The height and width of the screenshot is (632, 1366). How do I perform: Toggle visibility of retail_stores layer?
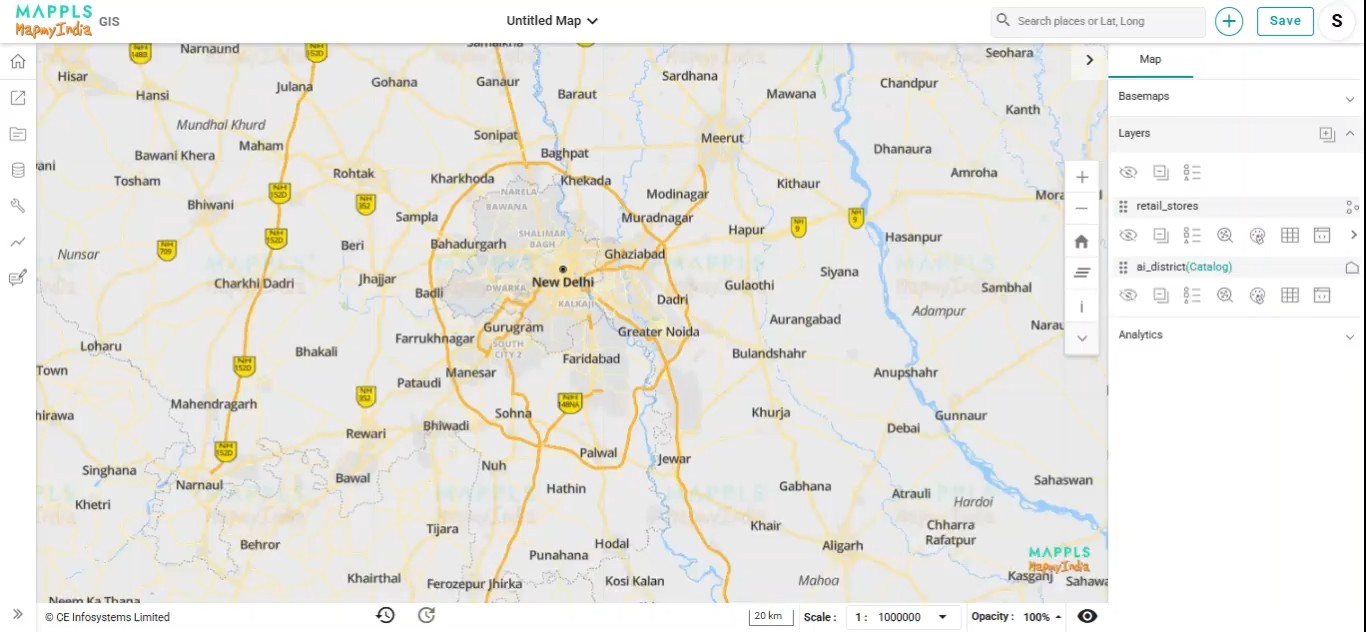point(1128,236)
